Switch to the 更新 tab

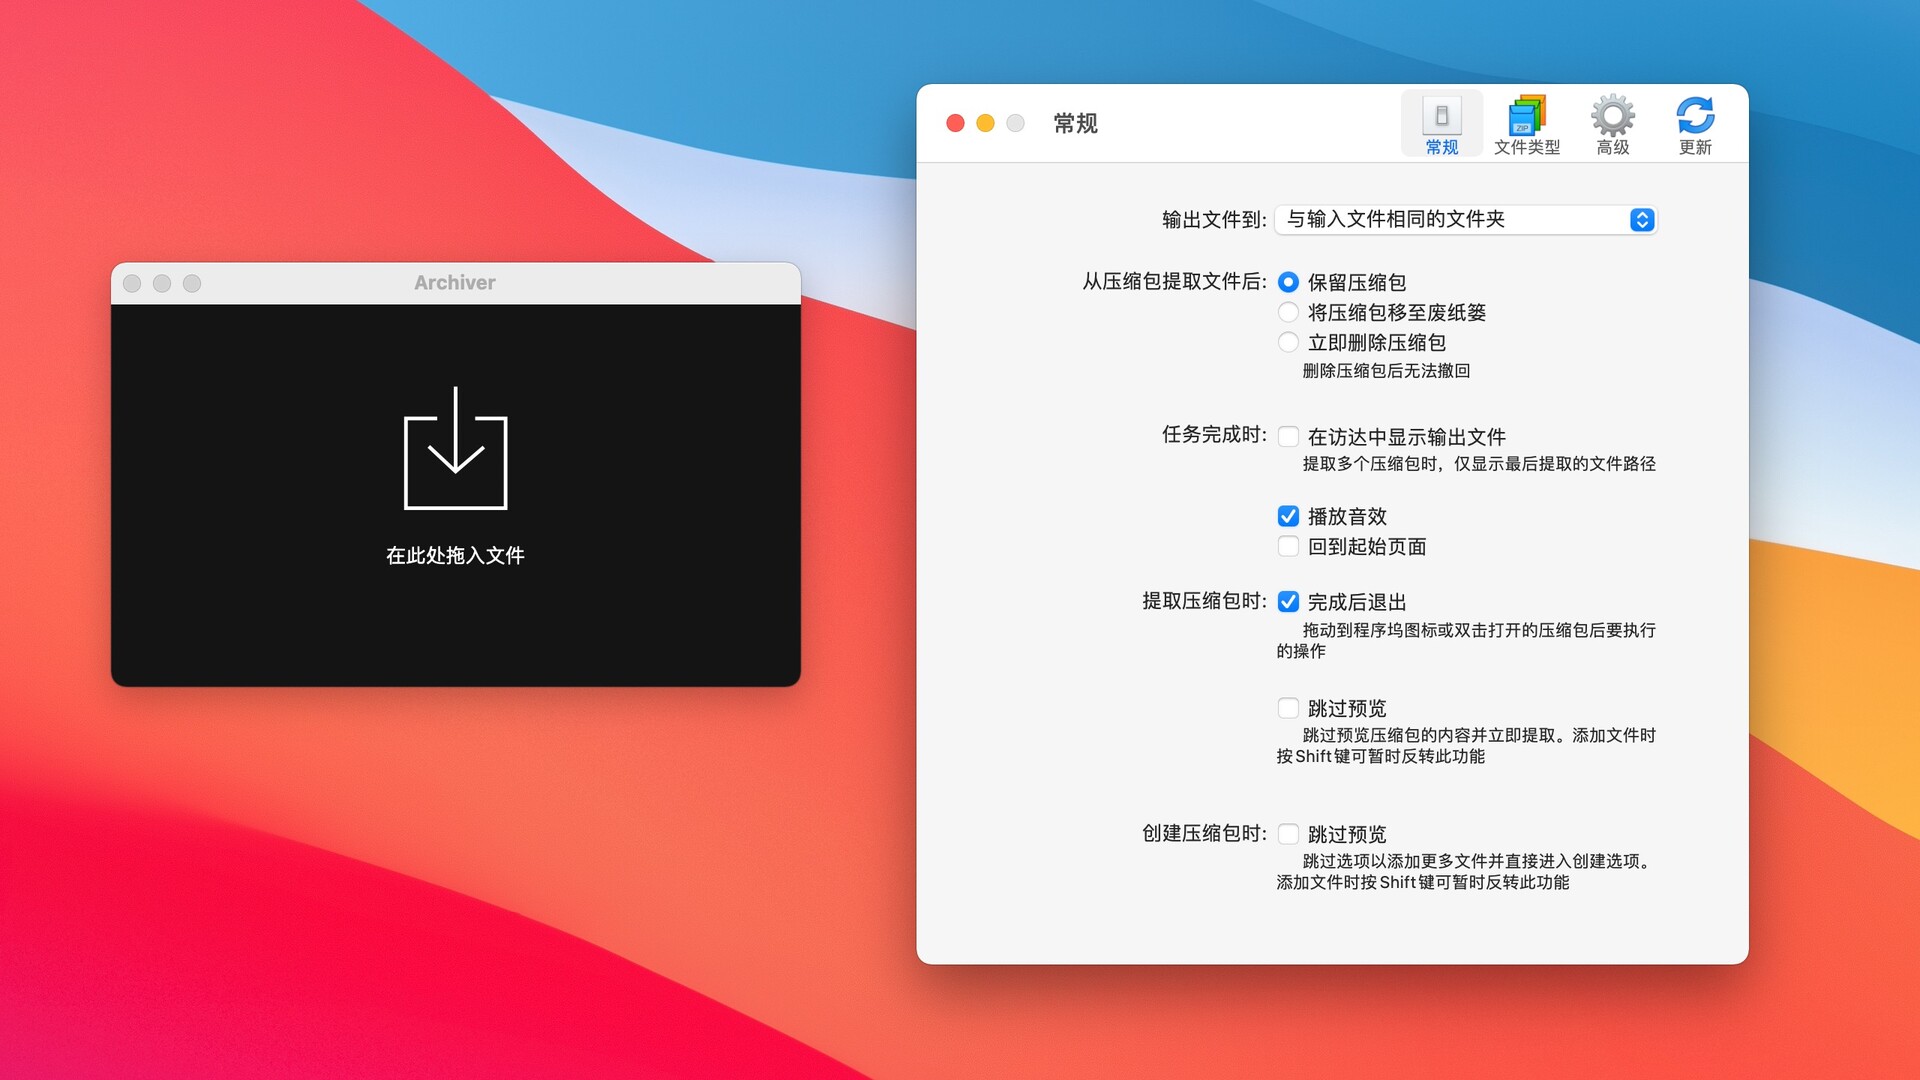pyautogui.click(x=1695, y=124)
